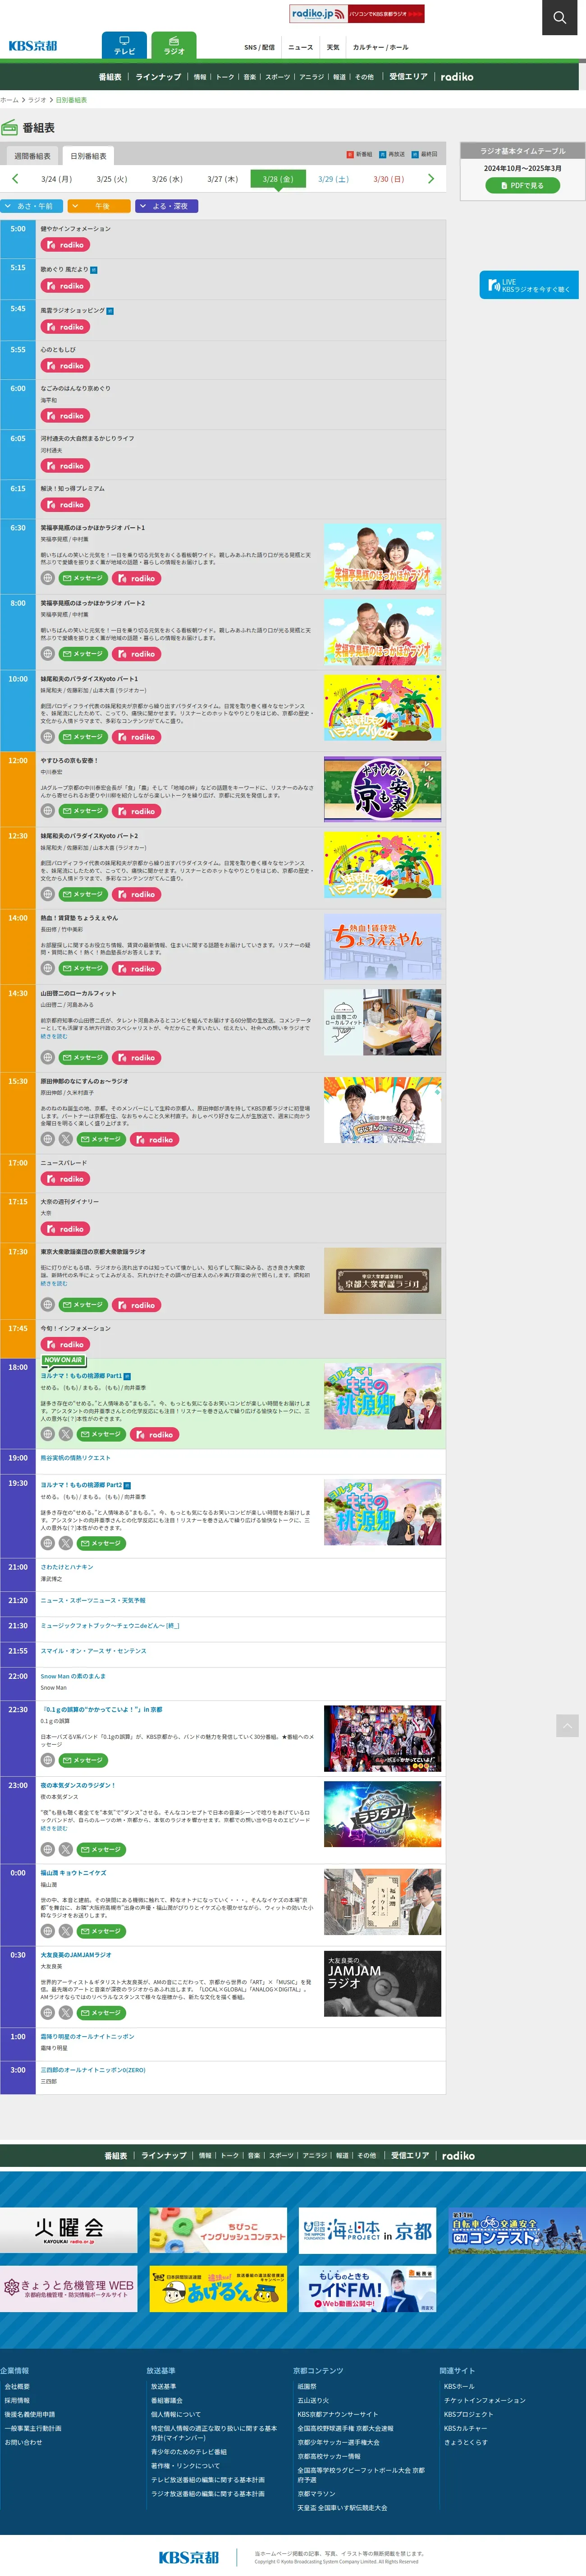Expand 午後 time filter
This screenshot has width=586, height=2576.
point(99,206)
